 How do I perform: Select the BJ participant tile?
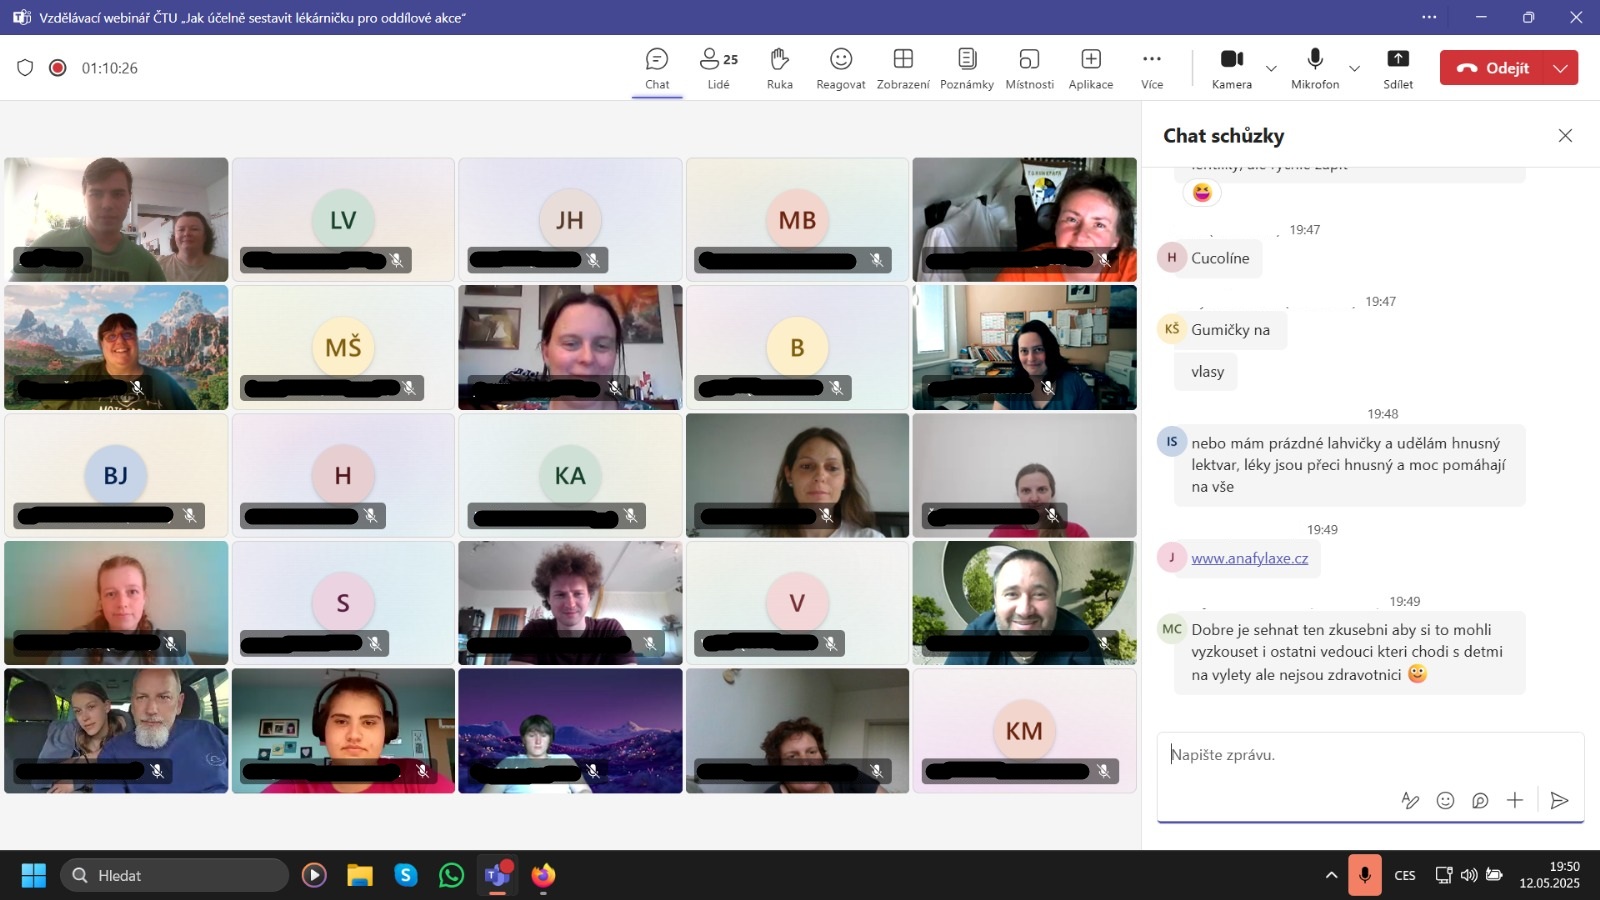116,475
